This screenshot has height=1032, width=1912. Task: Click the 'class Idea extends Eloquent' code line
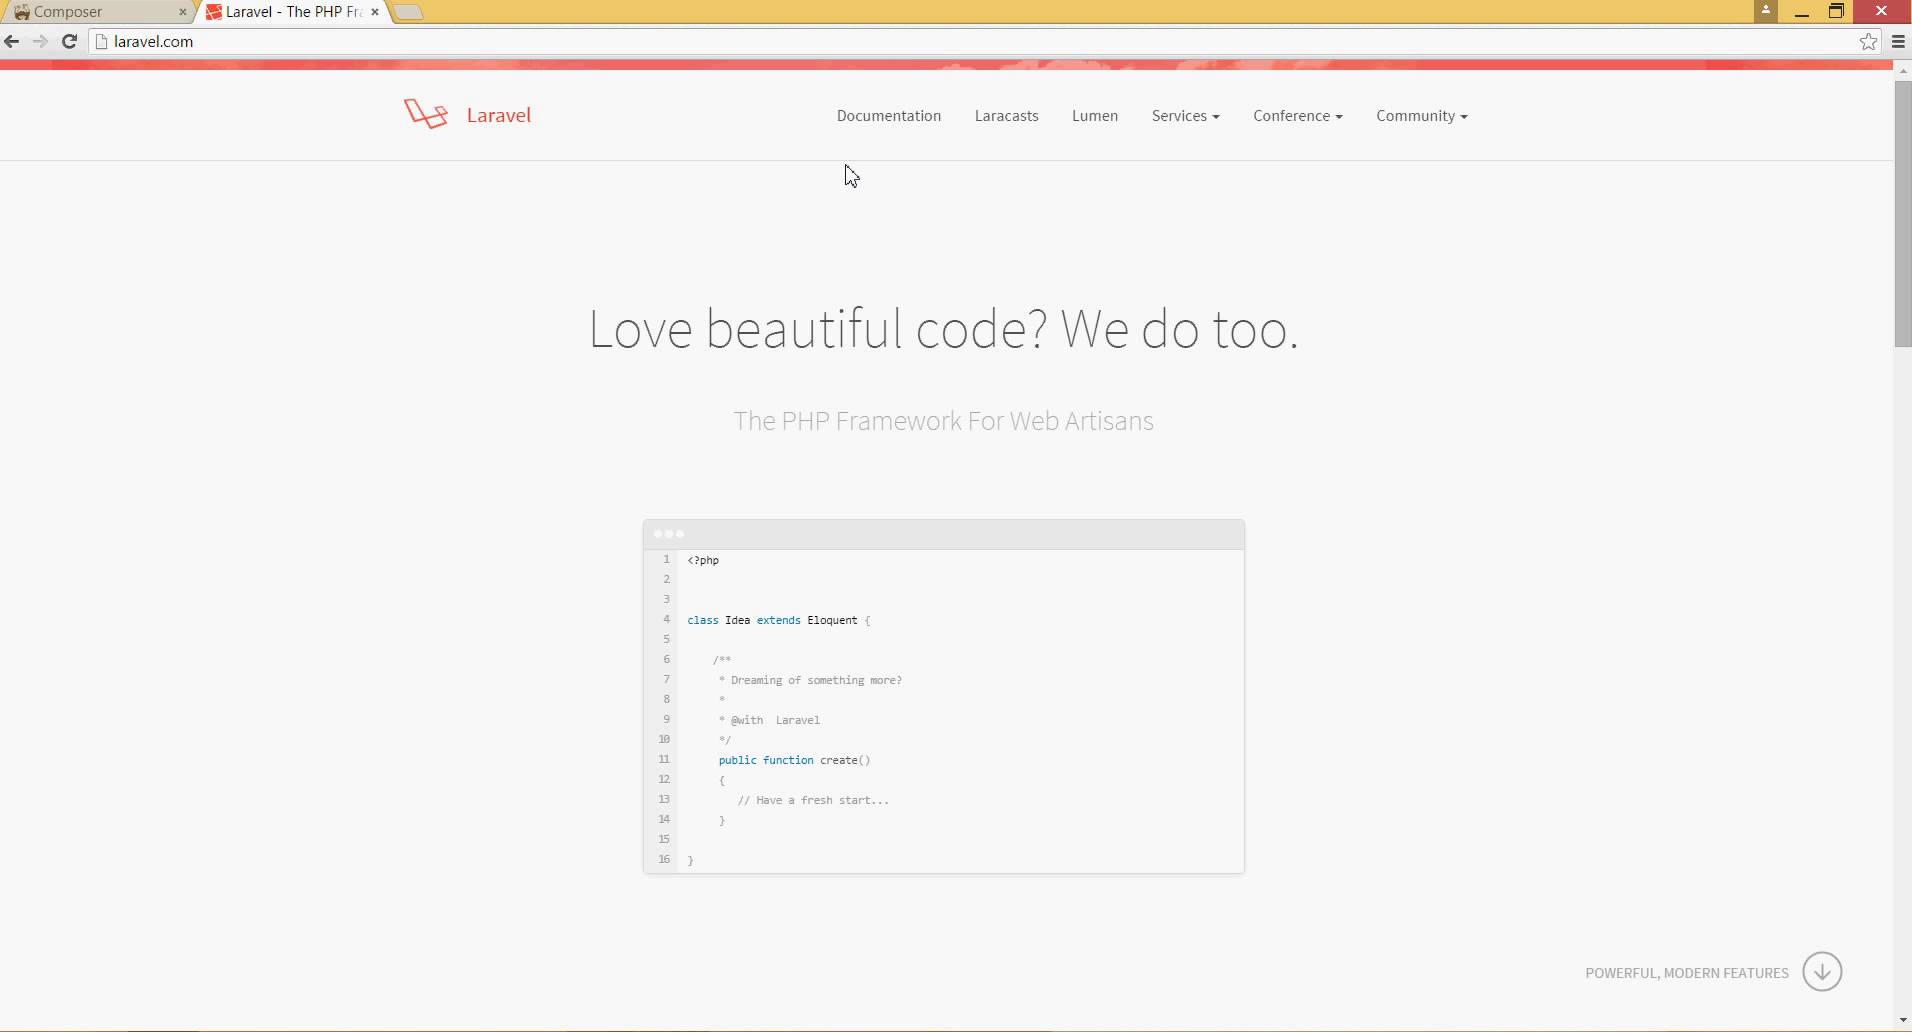[x=778, y=620]
